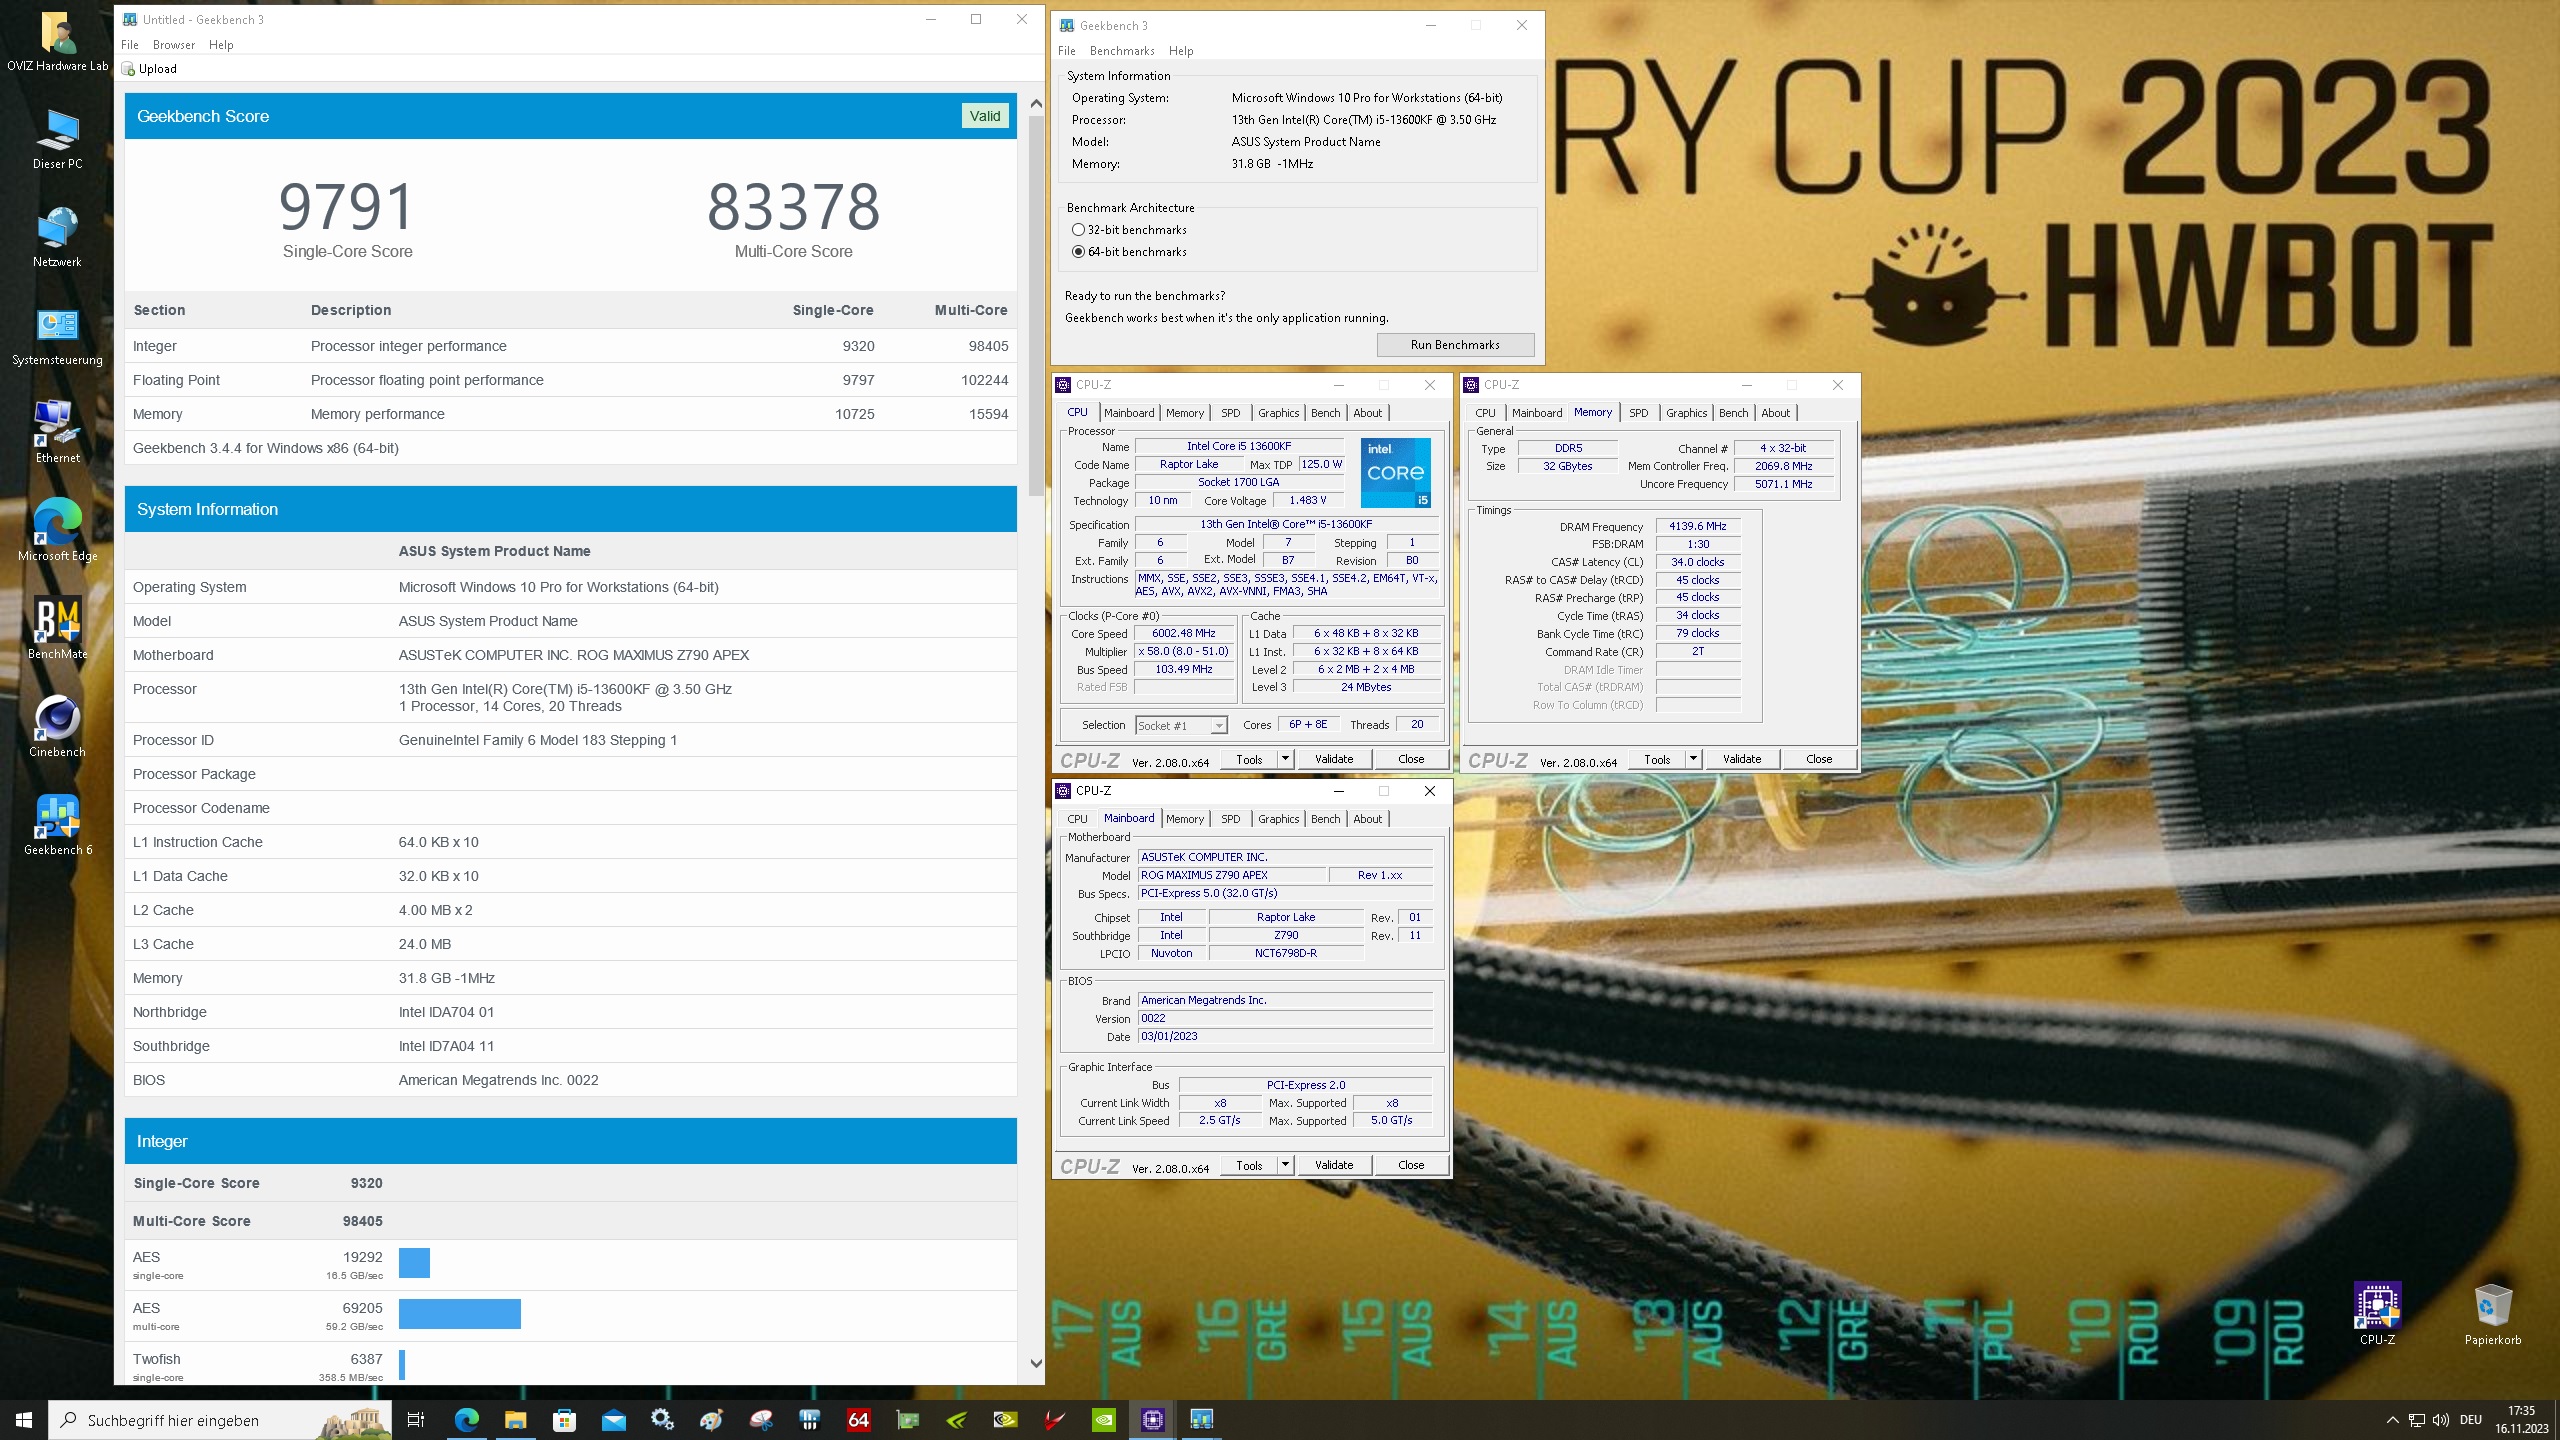Click Core Speed value 6002.48 MHz
This screenshot has width=2560, height=1440.
[1183, 633]
